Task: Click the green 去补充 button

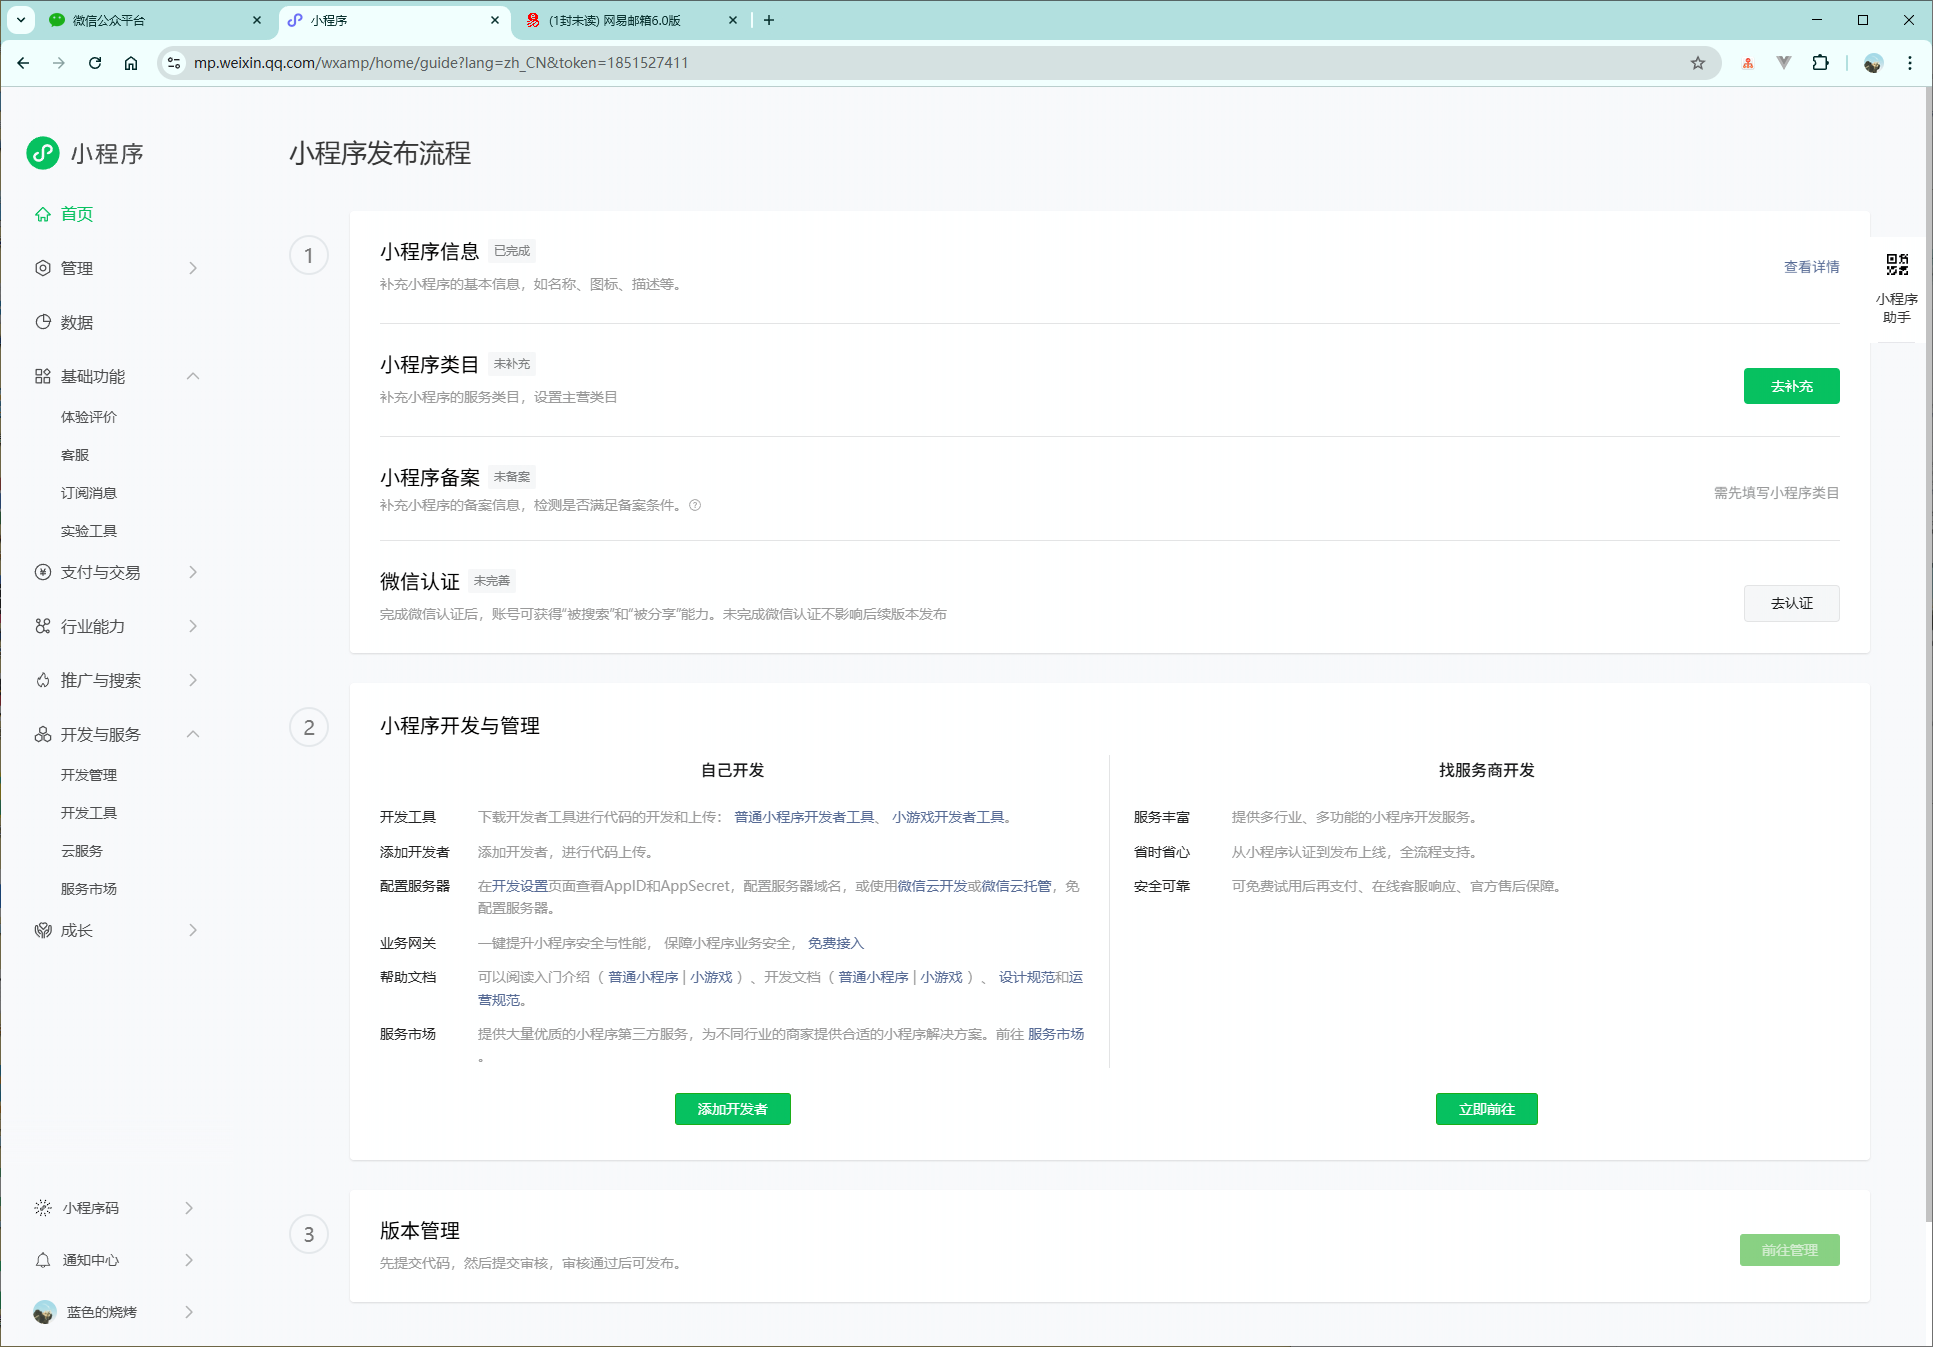Action: click(1791, 386)
